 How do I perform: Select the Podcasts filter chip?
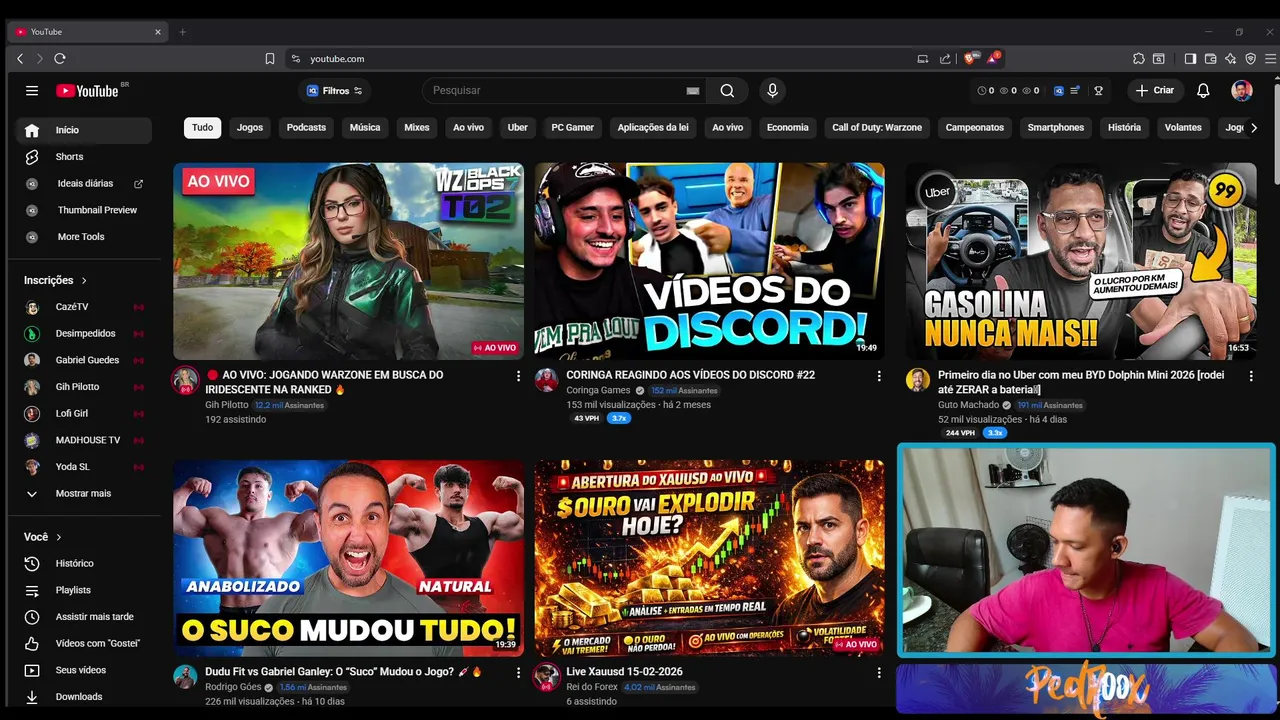(306, 128)
